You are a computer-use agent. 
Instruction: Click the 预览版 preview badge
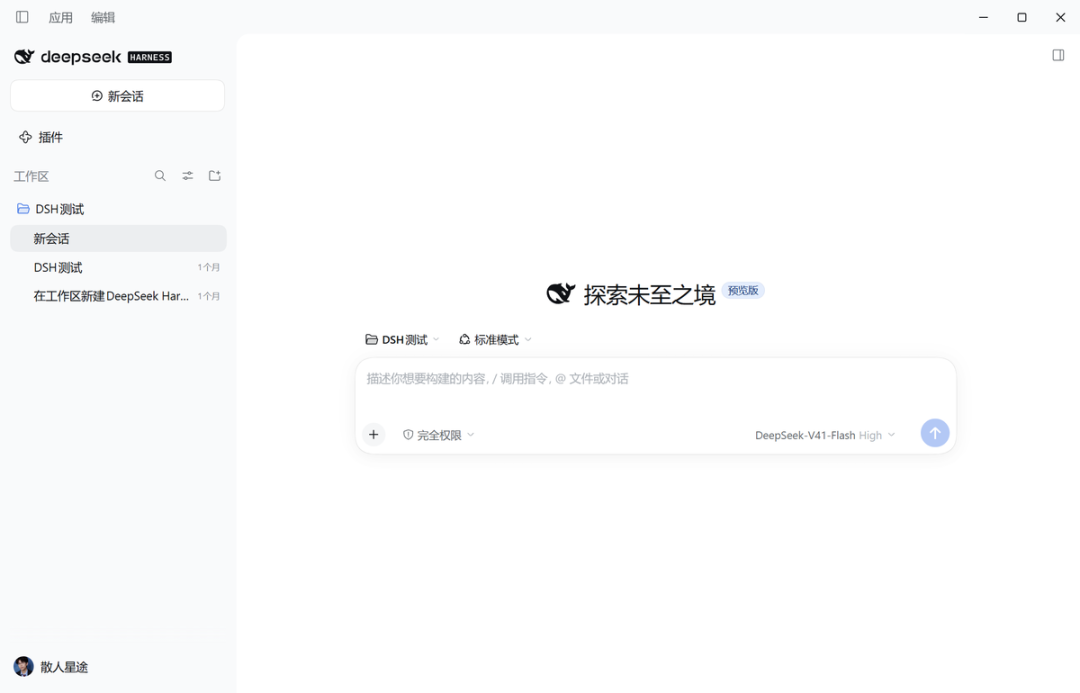pos(742,290)
